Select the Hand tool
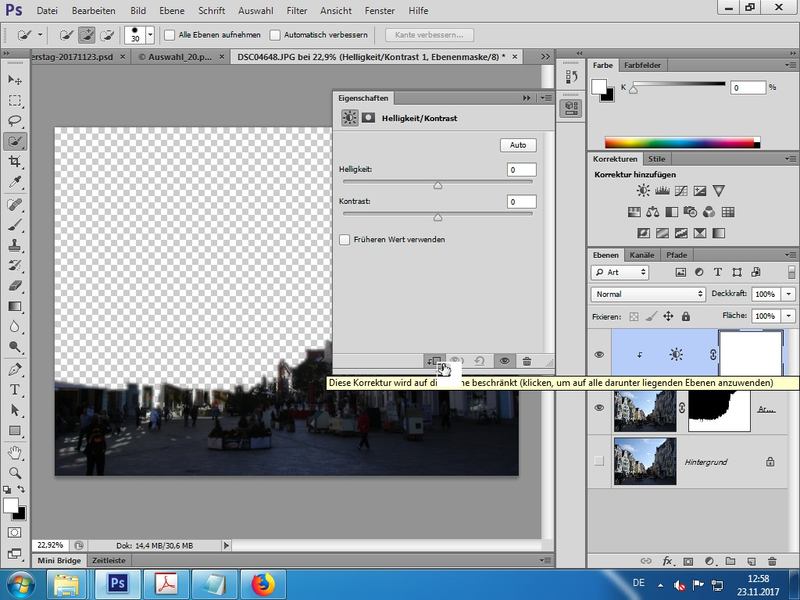Image resolution: width=800 pixels, height=600 pixels. (15, 451)
